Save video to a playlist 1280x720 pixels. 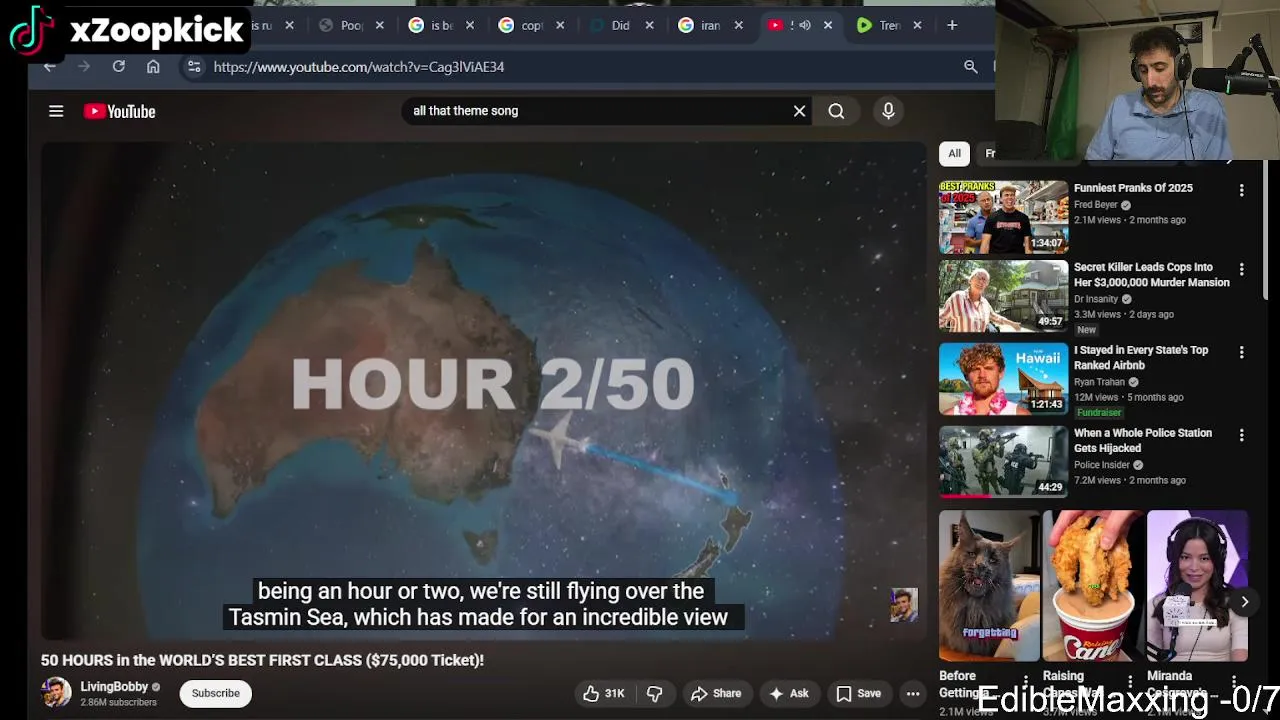859,693
